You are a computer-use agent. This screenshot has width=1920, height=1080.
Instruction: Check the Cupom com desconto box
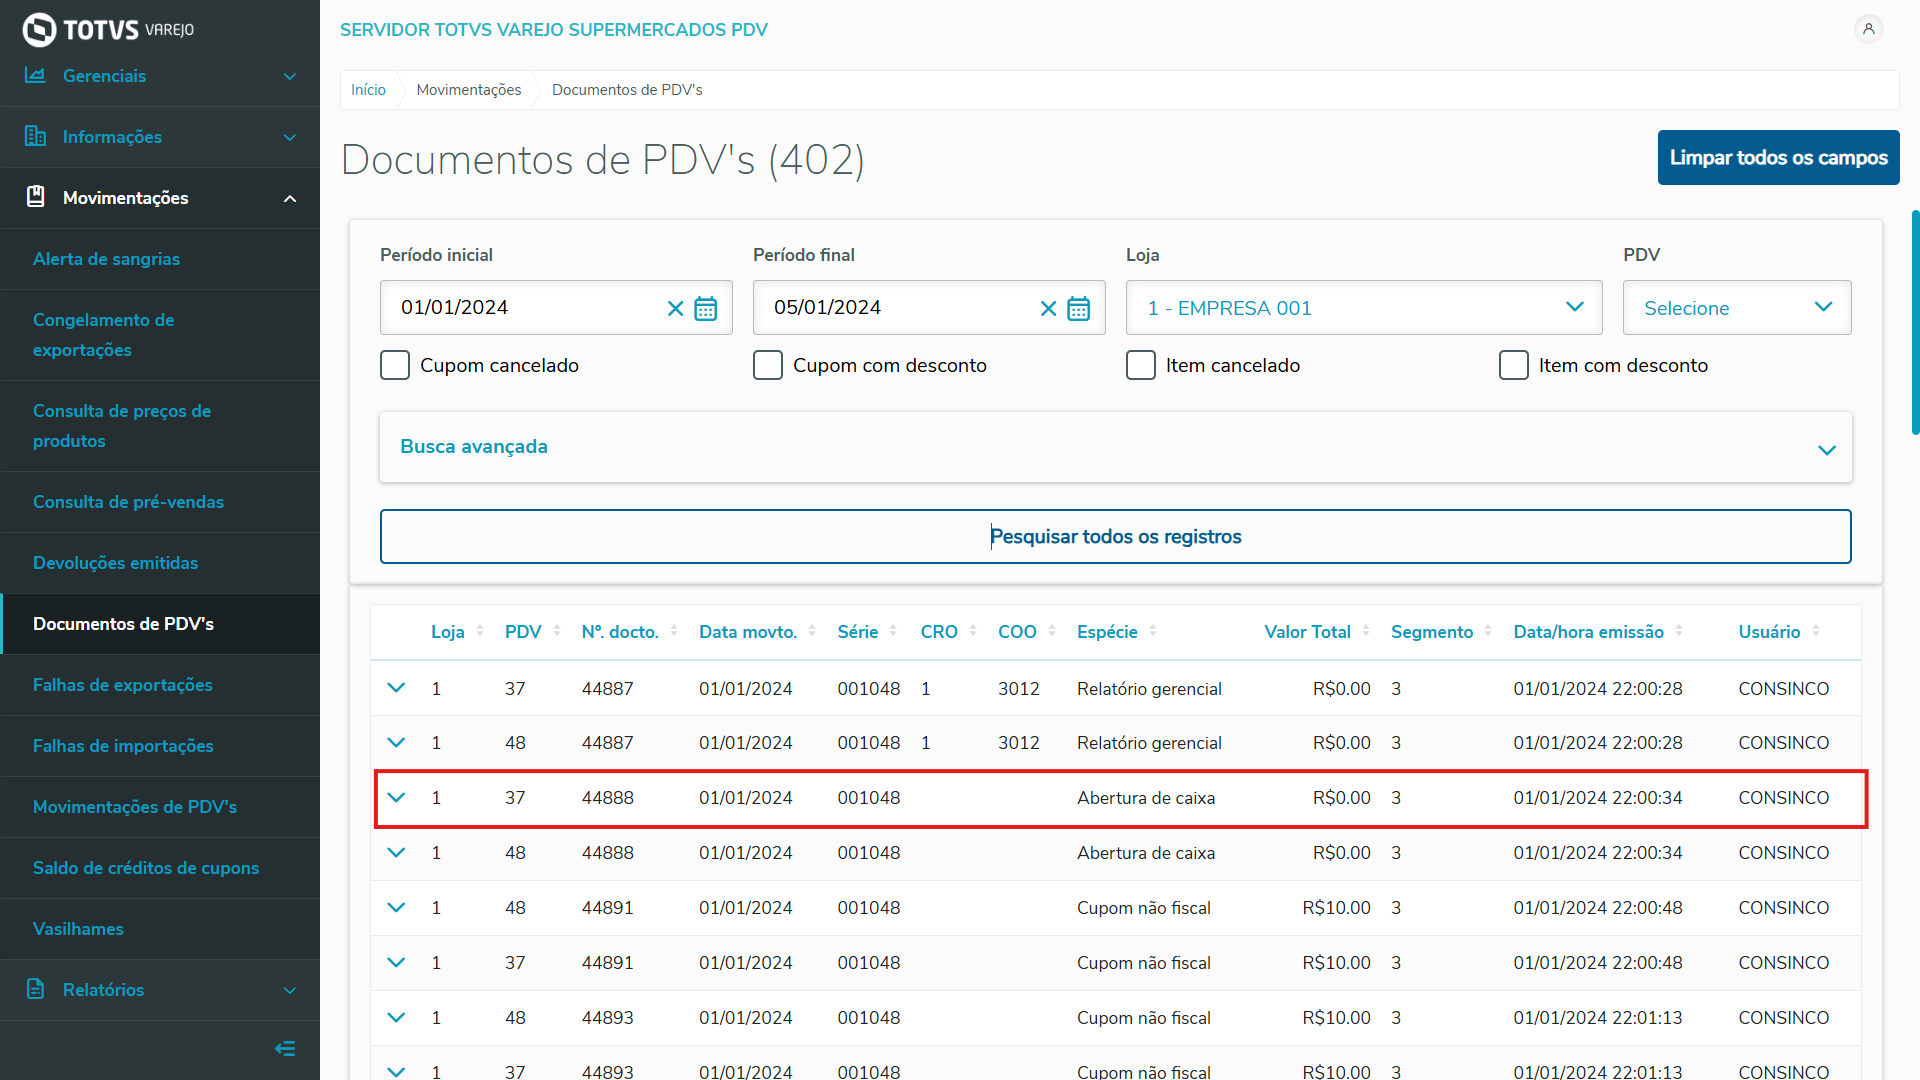pos(768,365)
